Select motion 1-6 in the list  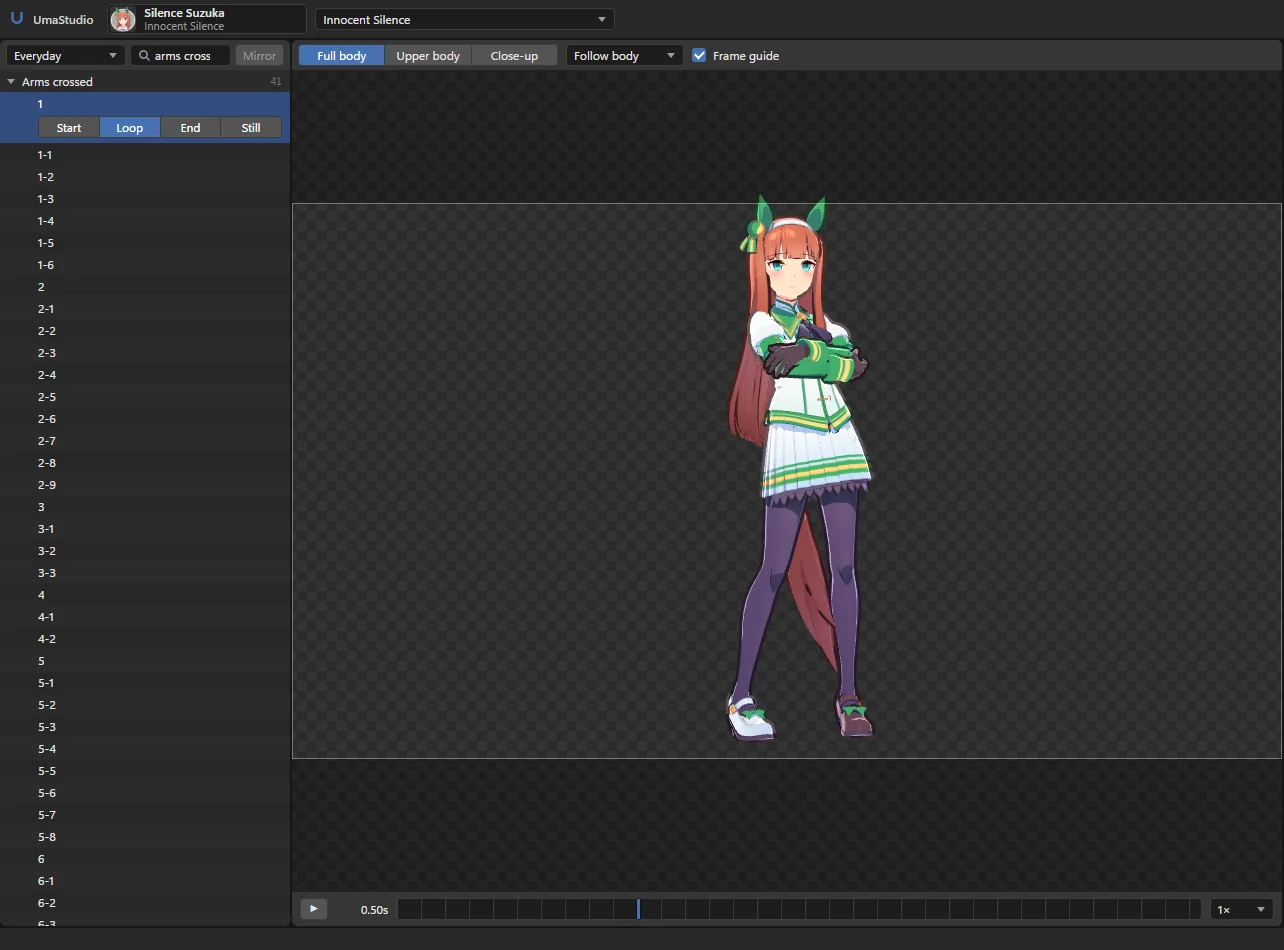(145, 265)
